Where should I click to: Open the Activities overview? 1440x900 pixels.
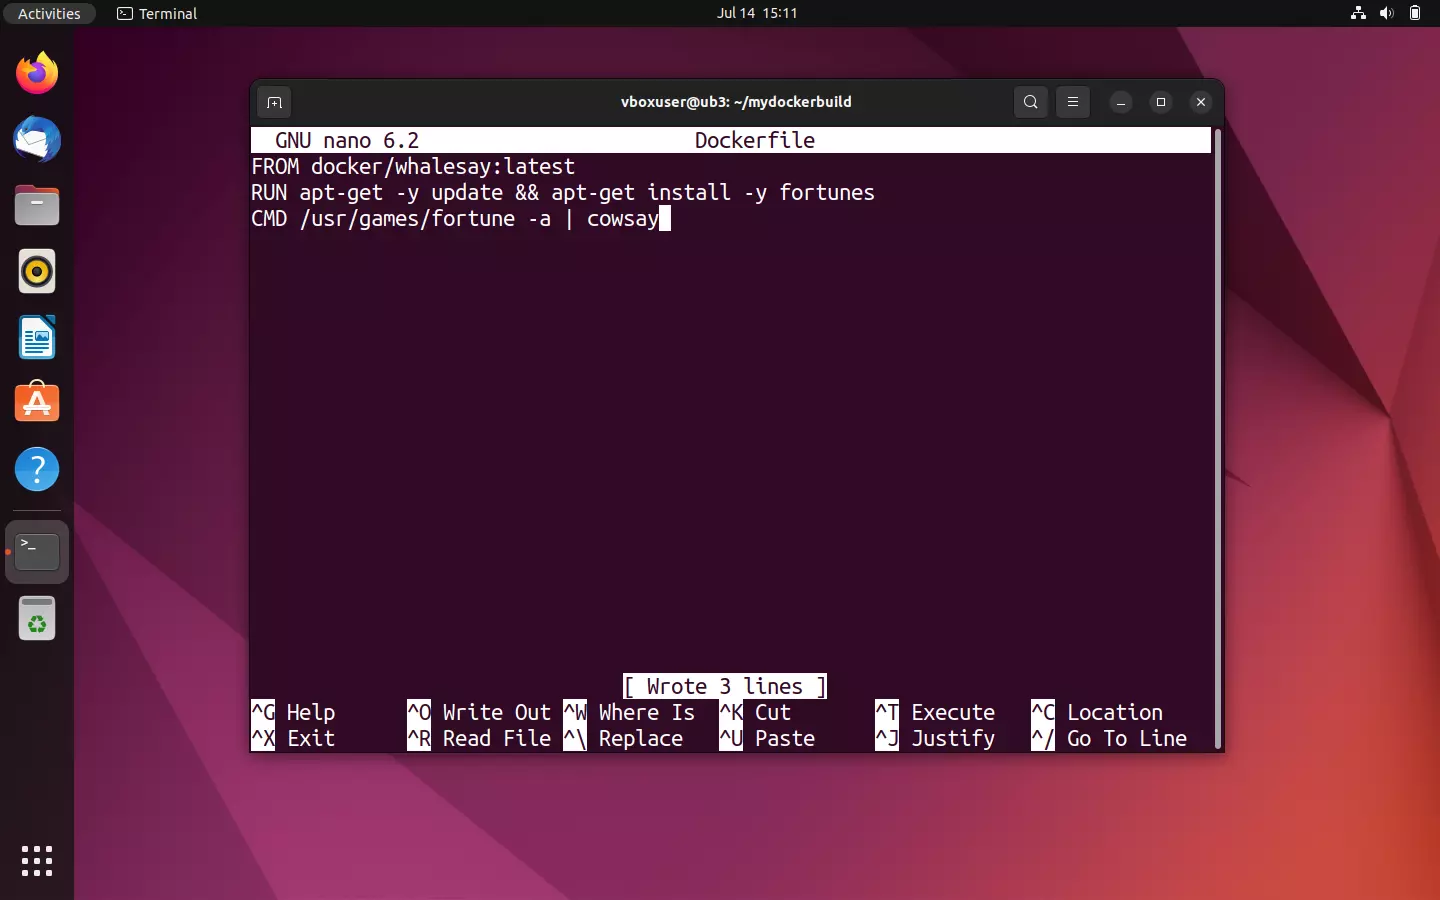tap(49, 14)
